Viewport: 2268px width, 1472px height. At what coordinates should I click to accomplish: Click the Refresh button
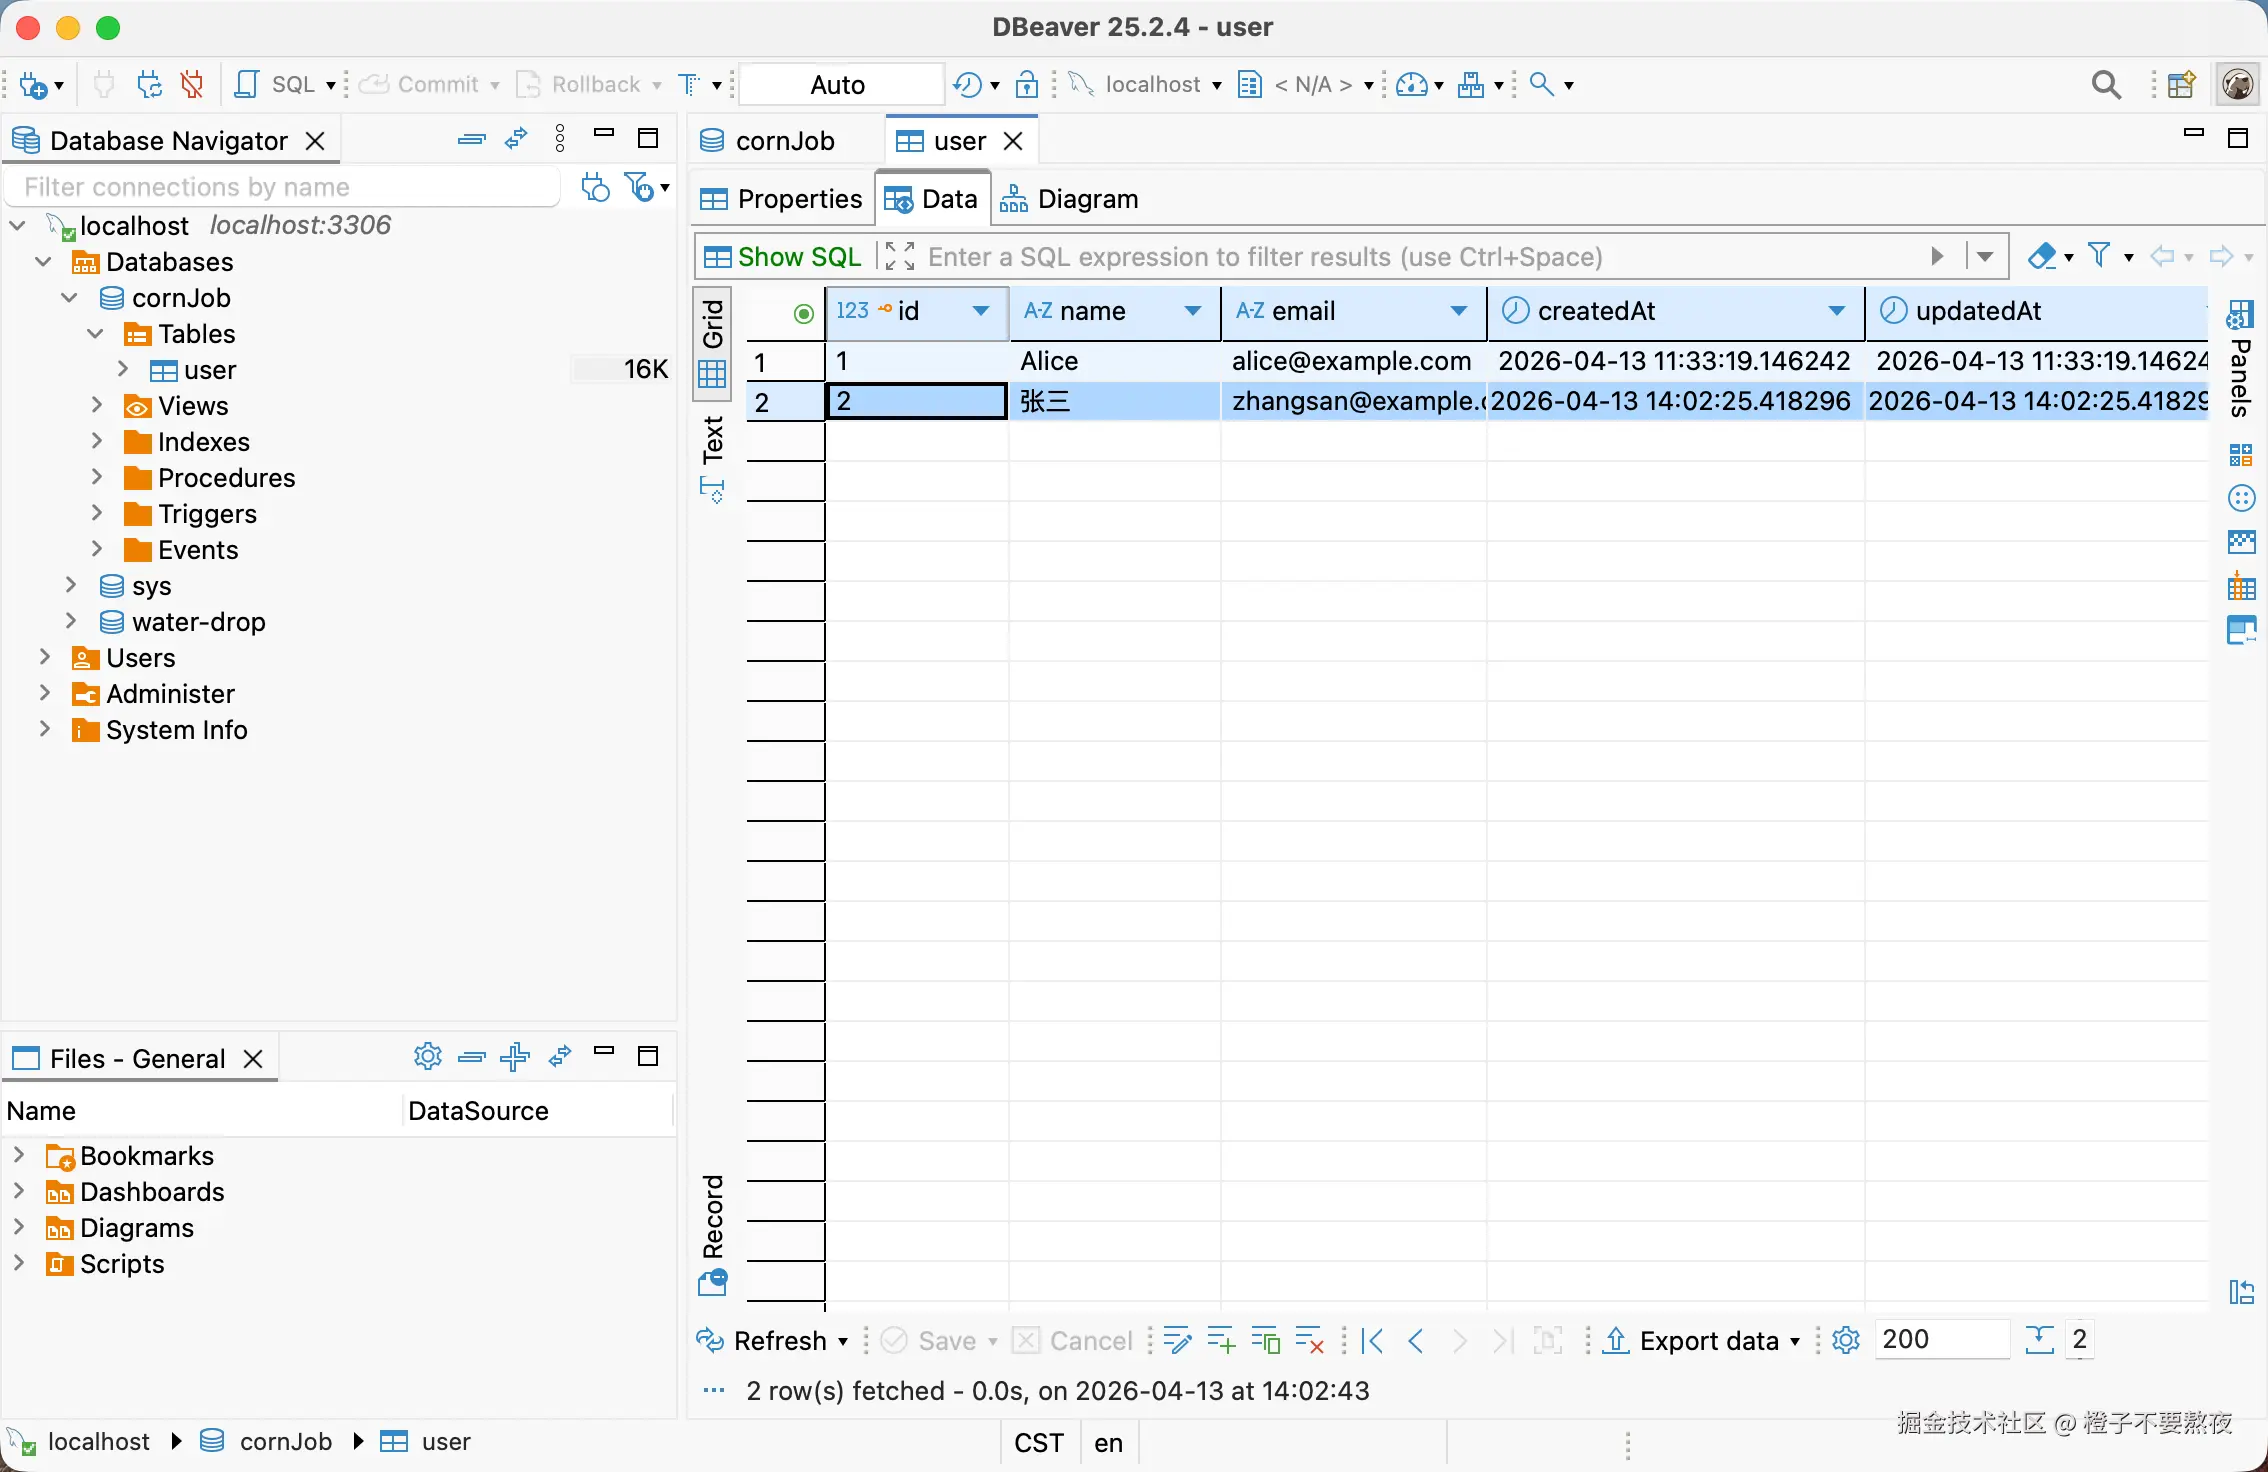pyautogui.click(x=770, y=1341)
